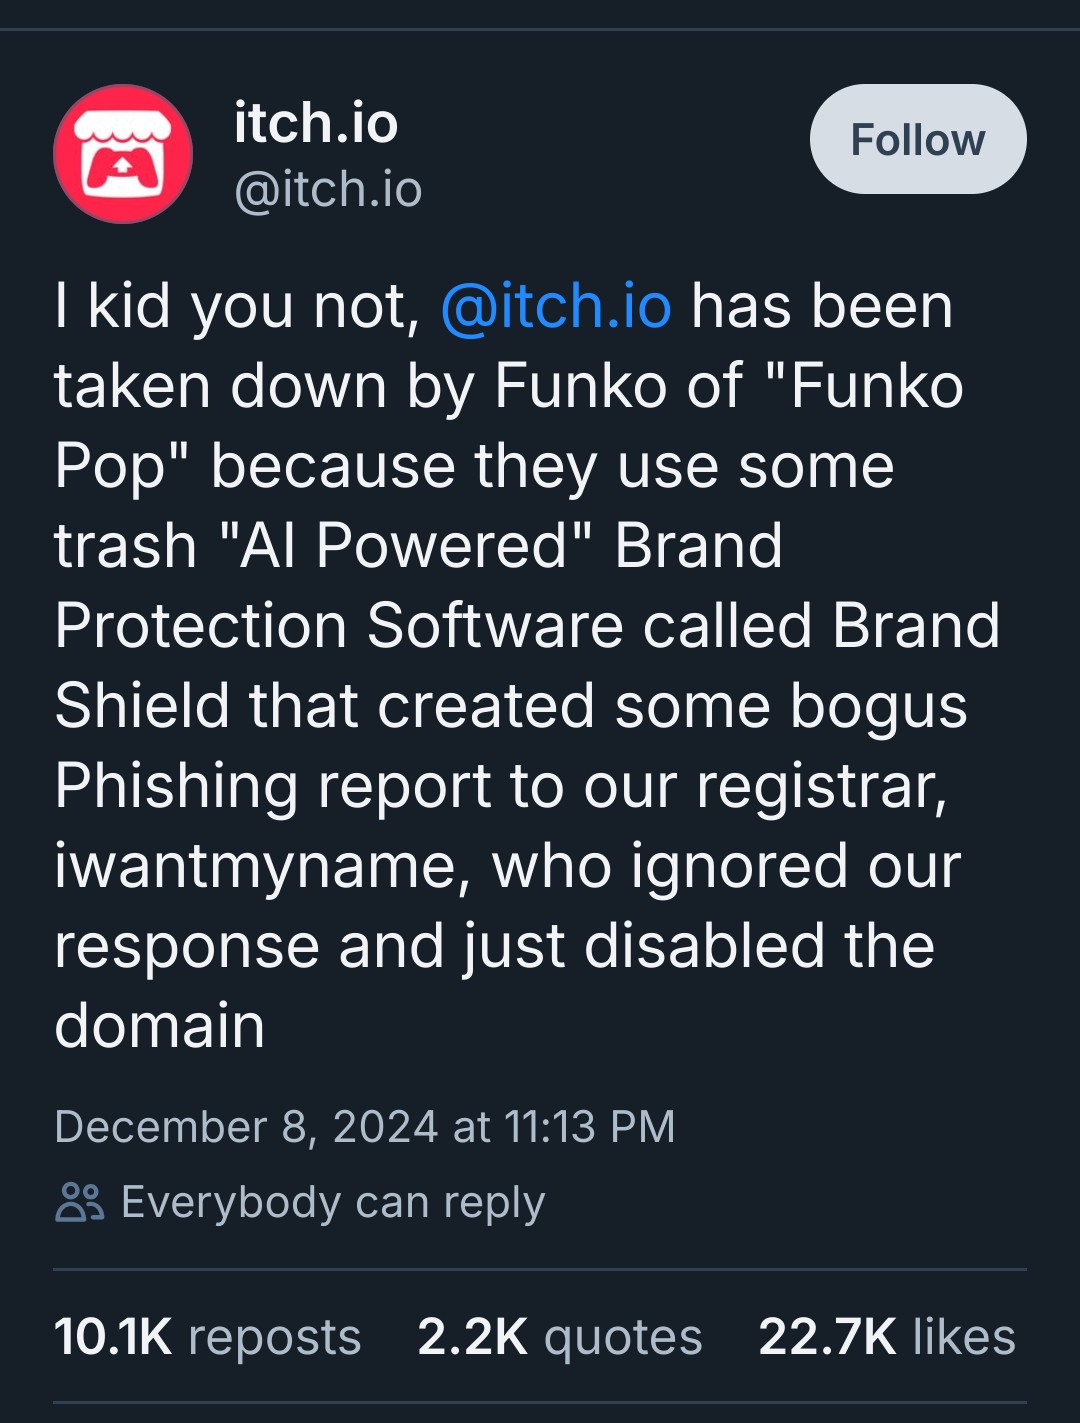Viewport: 1080px width, 1423px height.
Task: Open the itch.io profile avatar
Action: pos(123,154)
